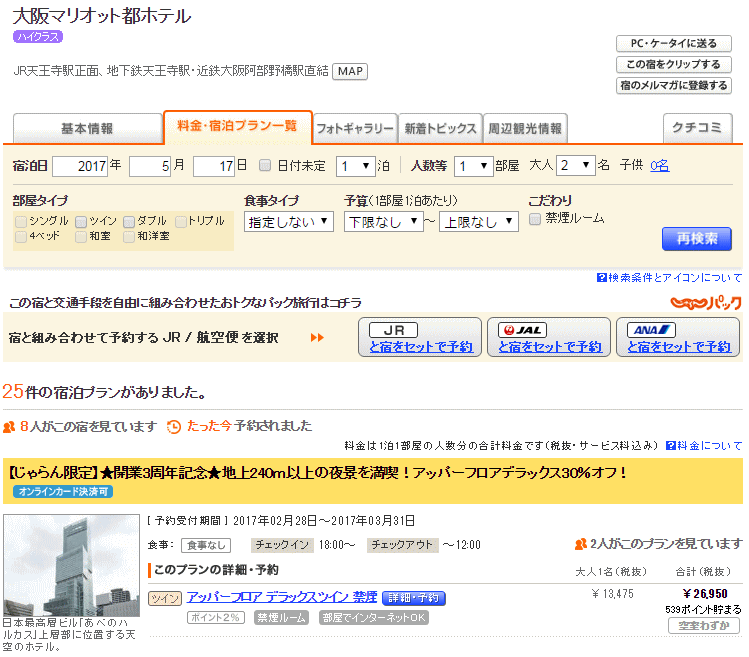Image resolution: width=749 pixels, height=657 pixels.
Task: Click the viewers icon beside 8人がこの宿を見ています
Action: [x=9, y=427]
